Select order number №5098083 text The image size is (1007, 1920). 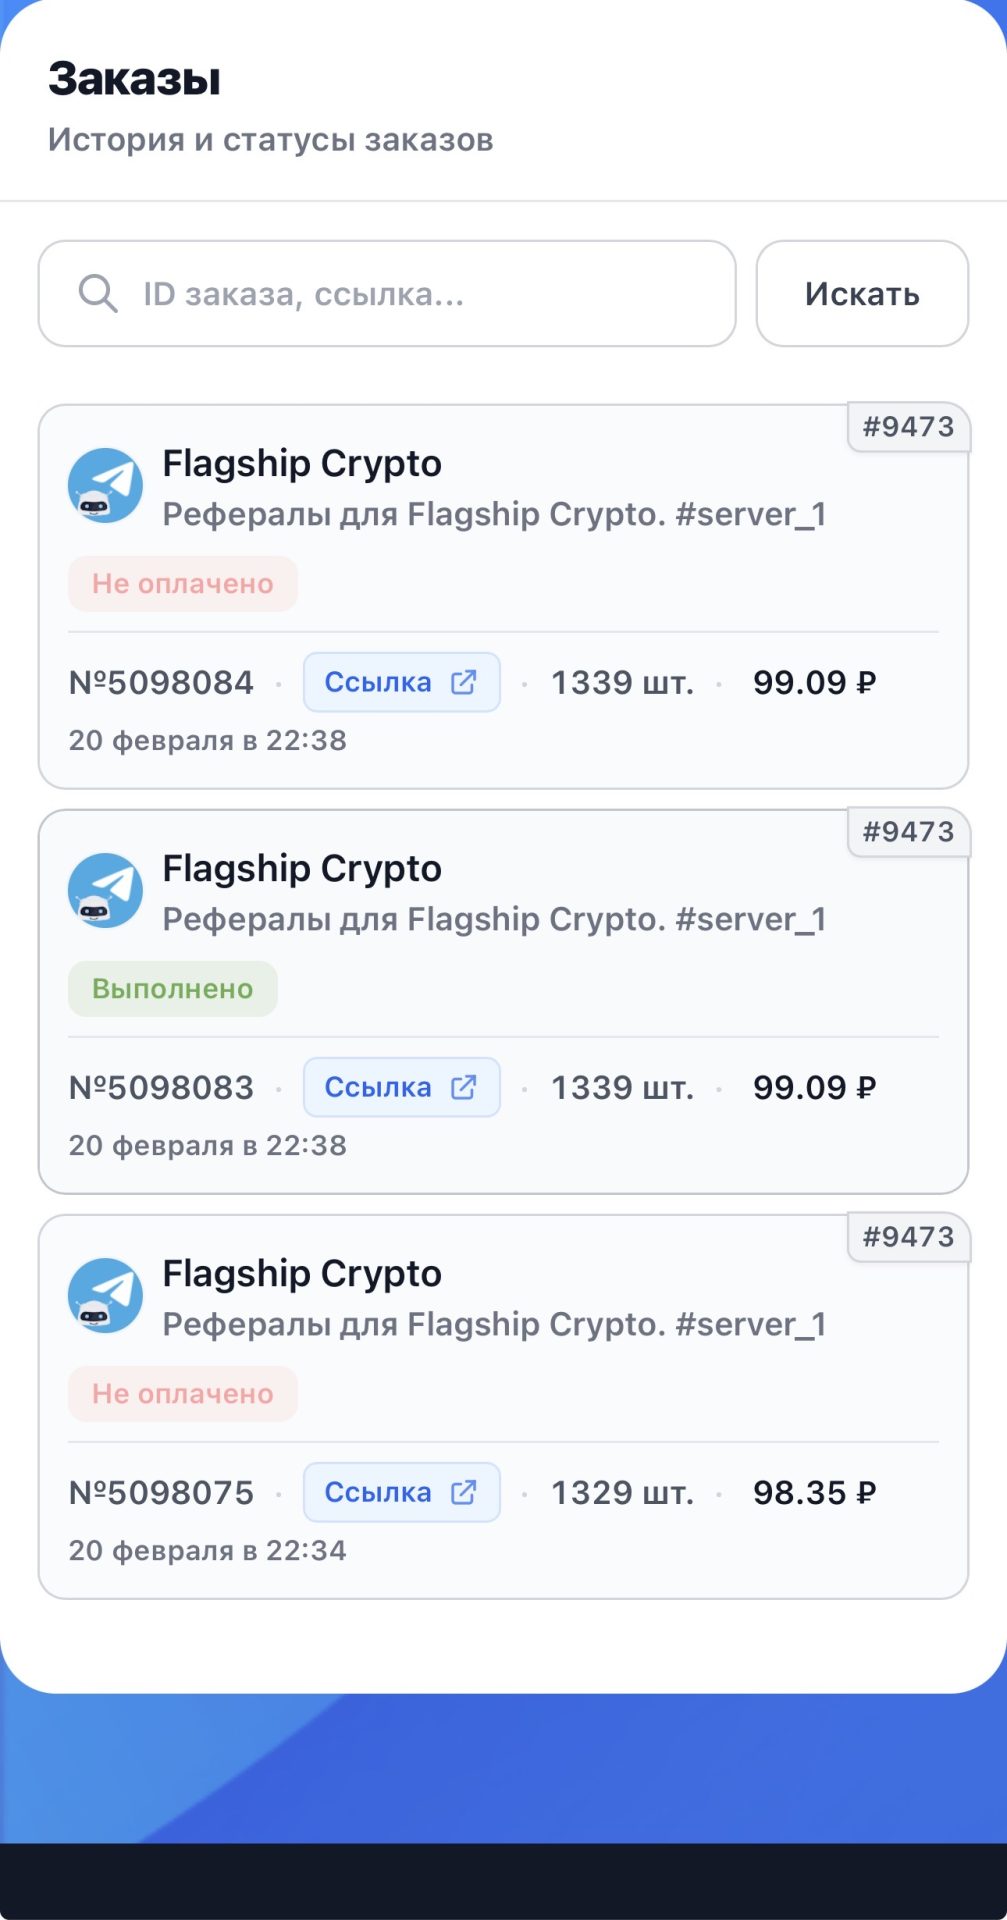click(161, 1088)
